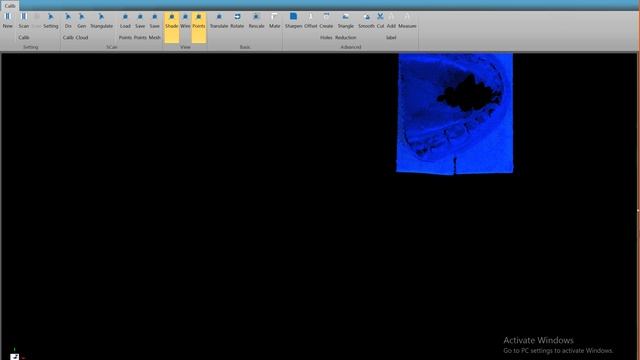640x360 pixels.
Task: Run the Triangle Reduction tool
Action: click(x=346, y=27)
